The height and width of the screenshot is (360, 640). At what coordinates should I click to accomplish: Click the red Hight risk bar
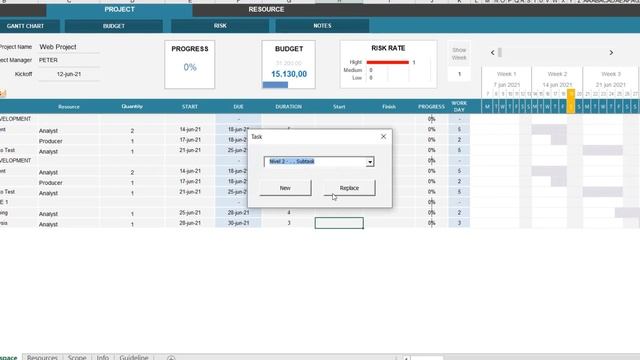tap(388, 62)
